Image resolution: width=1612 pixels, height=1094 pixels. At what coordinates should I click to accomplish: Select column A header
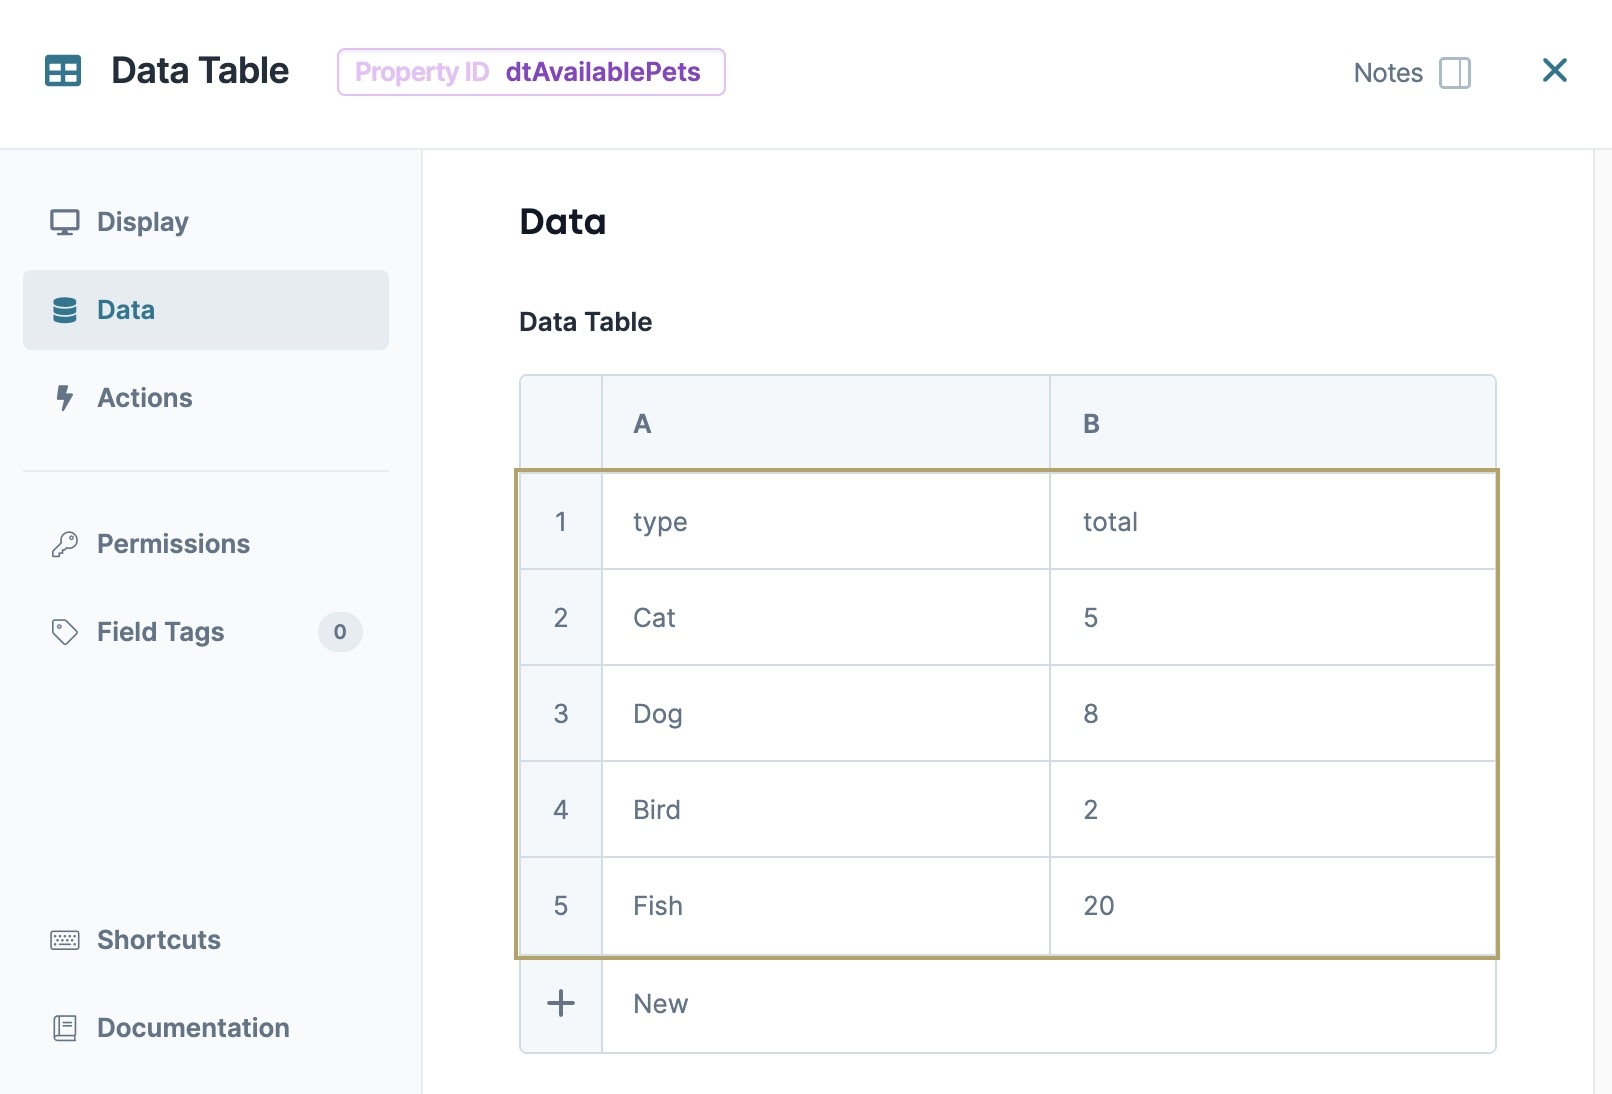(x=826, y=423)
